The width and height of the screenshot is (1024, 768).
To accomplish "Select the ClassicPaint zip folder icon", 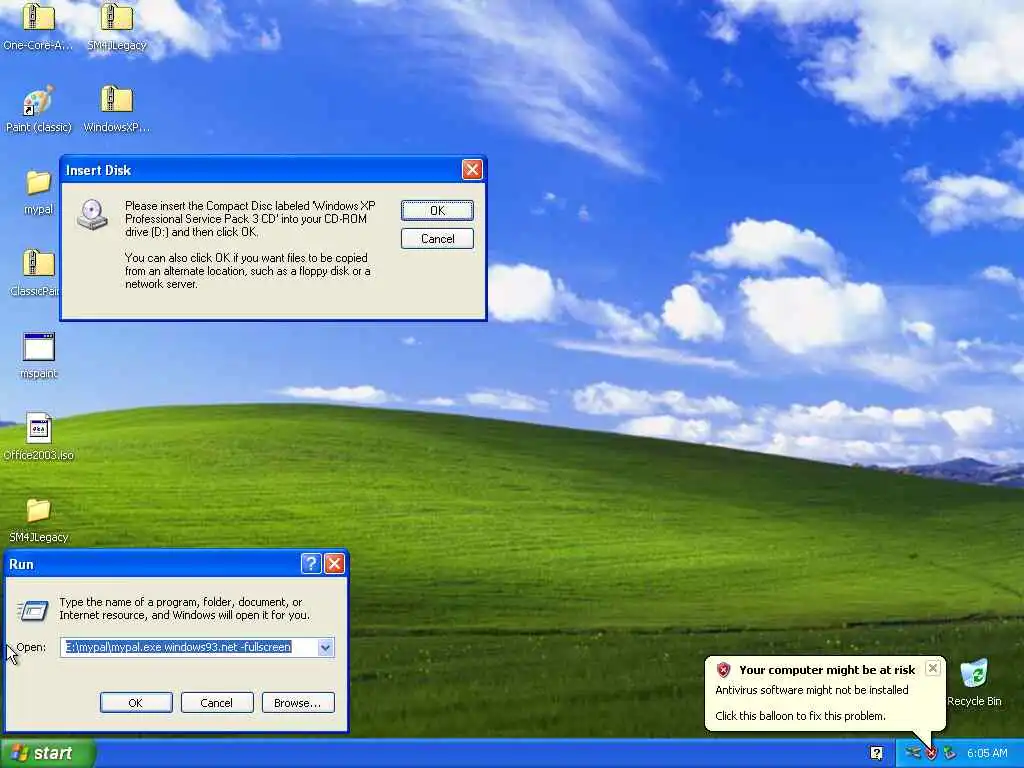I will coord(39,263).
